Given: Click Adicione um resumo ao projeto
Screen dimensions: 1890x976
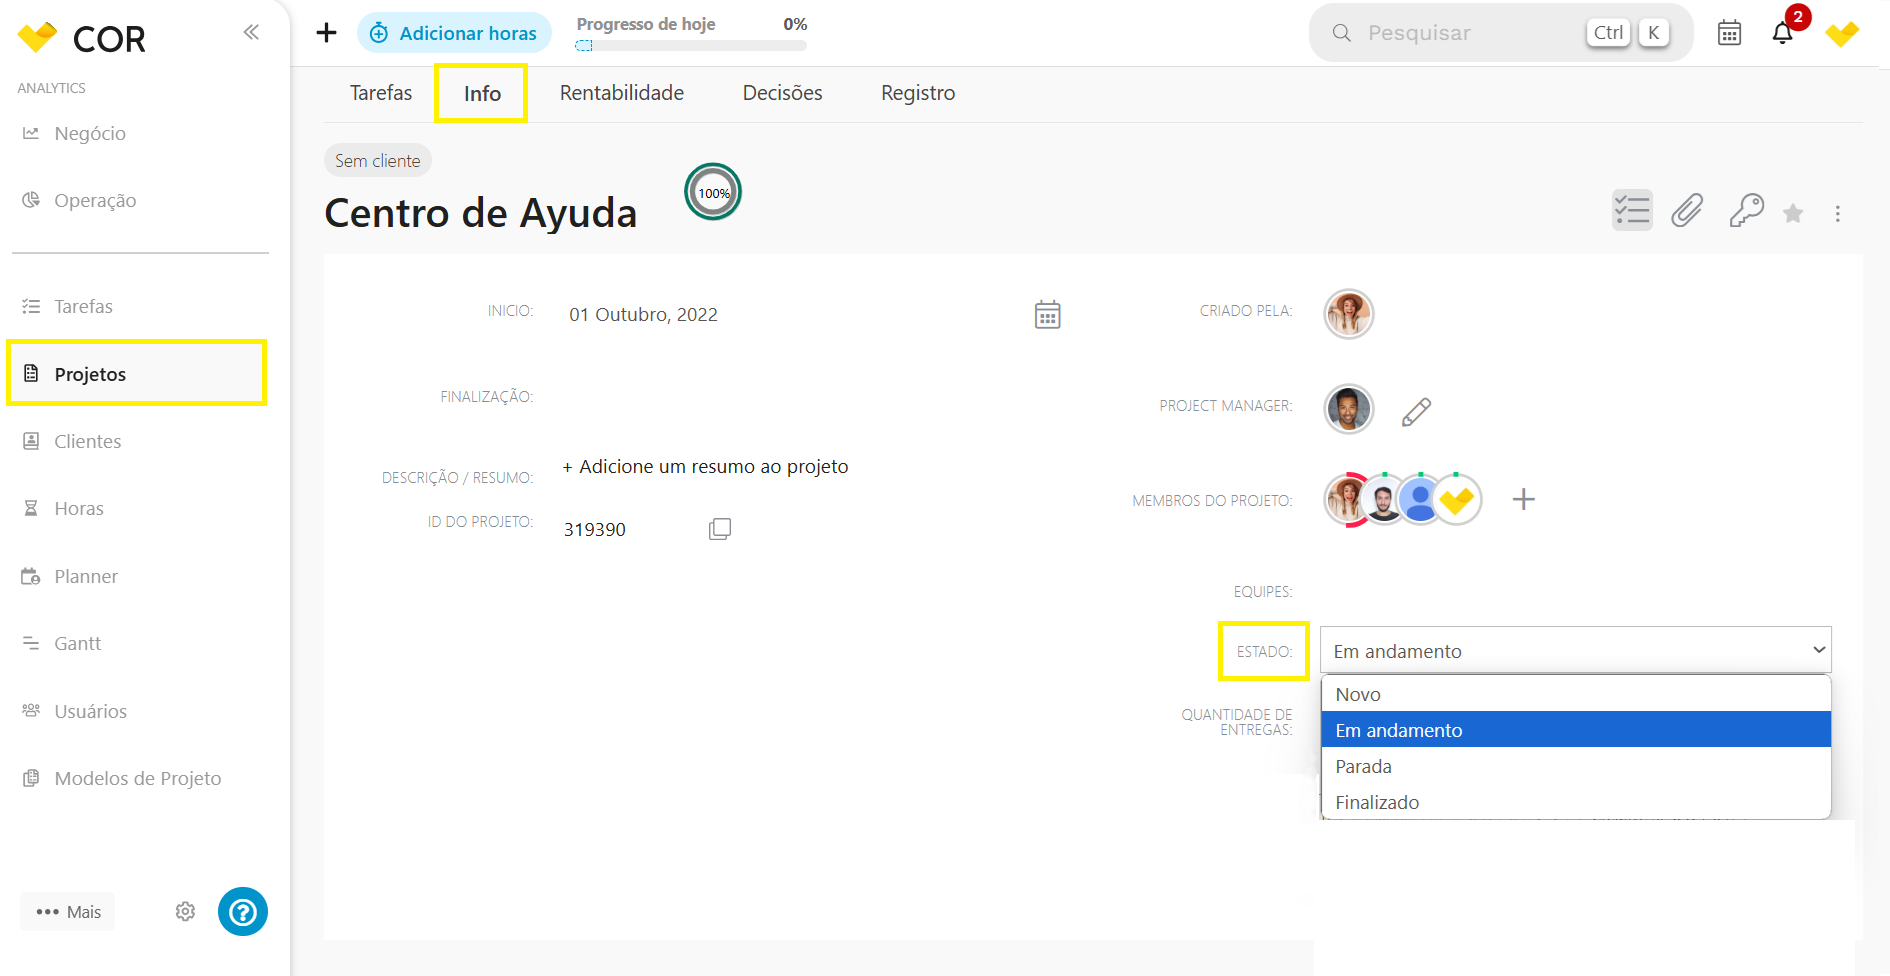Looking at the screenshot, I should pyautogui.click(x=705, y=466).
